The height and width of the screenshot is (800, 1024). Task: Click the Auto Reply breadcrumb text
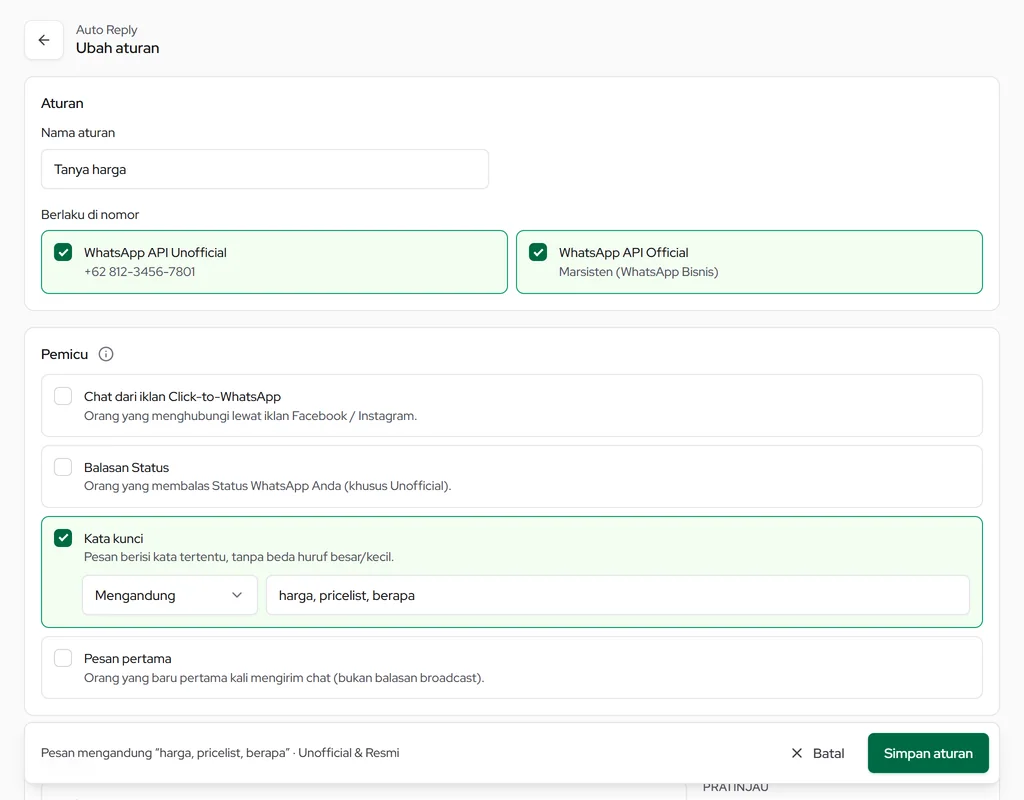106,29
